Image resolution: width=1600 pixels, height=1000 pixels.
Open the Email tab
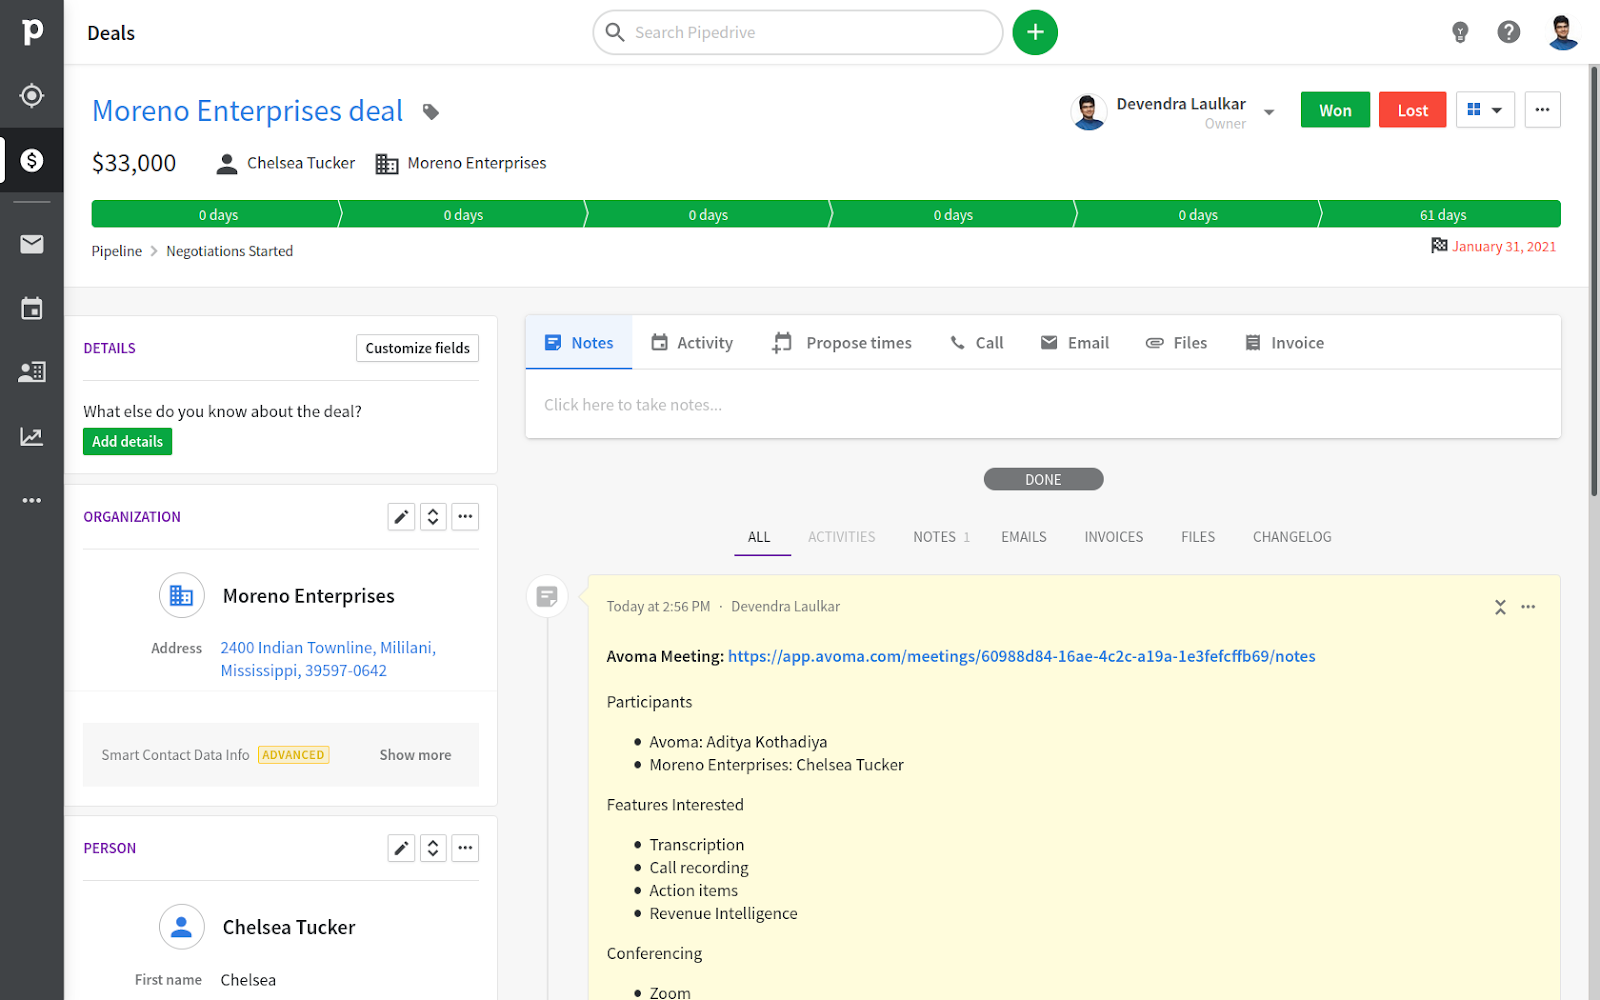coord(1075,343)
